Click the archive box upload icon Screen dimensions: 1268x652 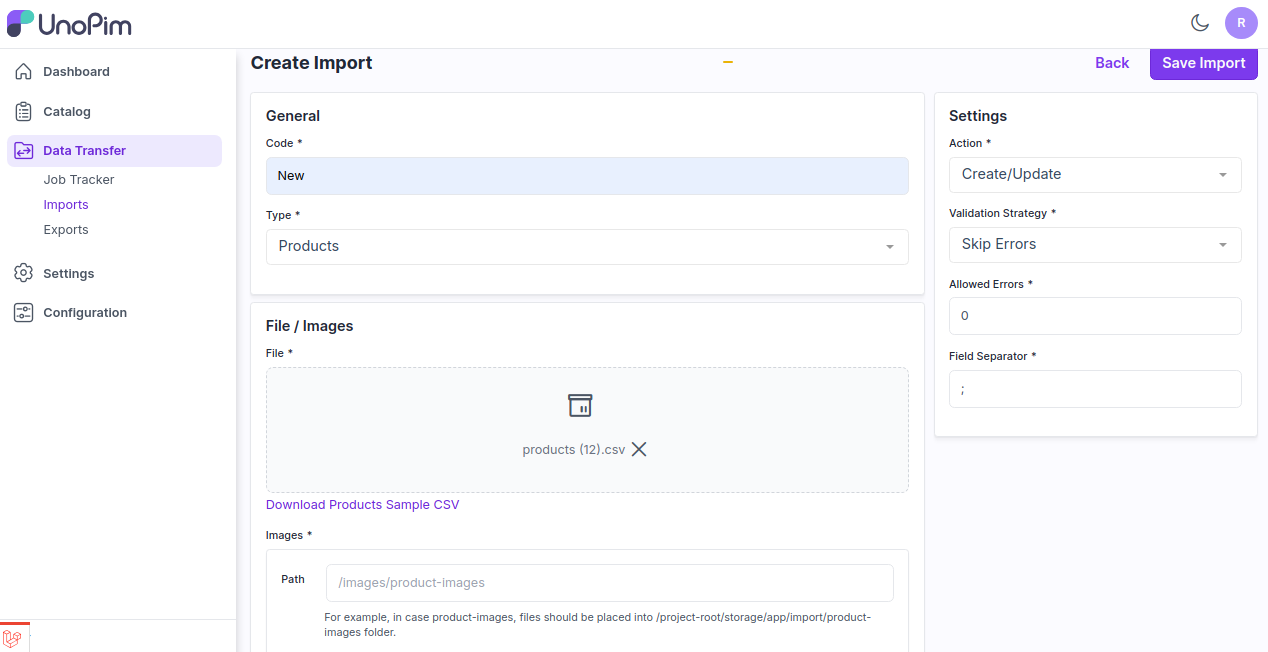point(580,405)
